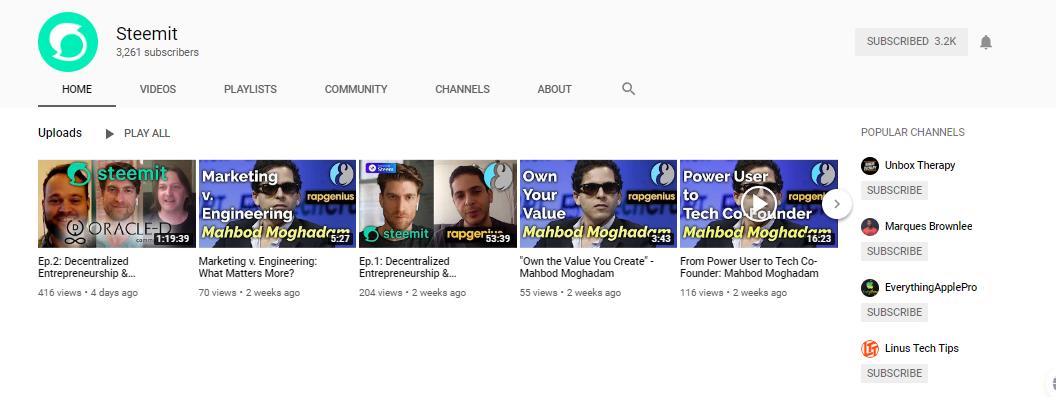Open the Playlists tab
The width and height of the screenshot is (1056, 397).
pyautogui.click(x=250, y=89)
